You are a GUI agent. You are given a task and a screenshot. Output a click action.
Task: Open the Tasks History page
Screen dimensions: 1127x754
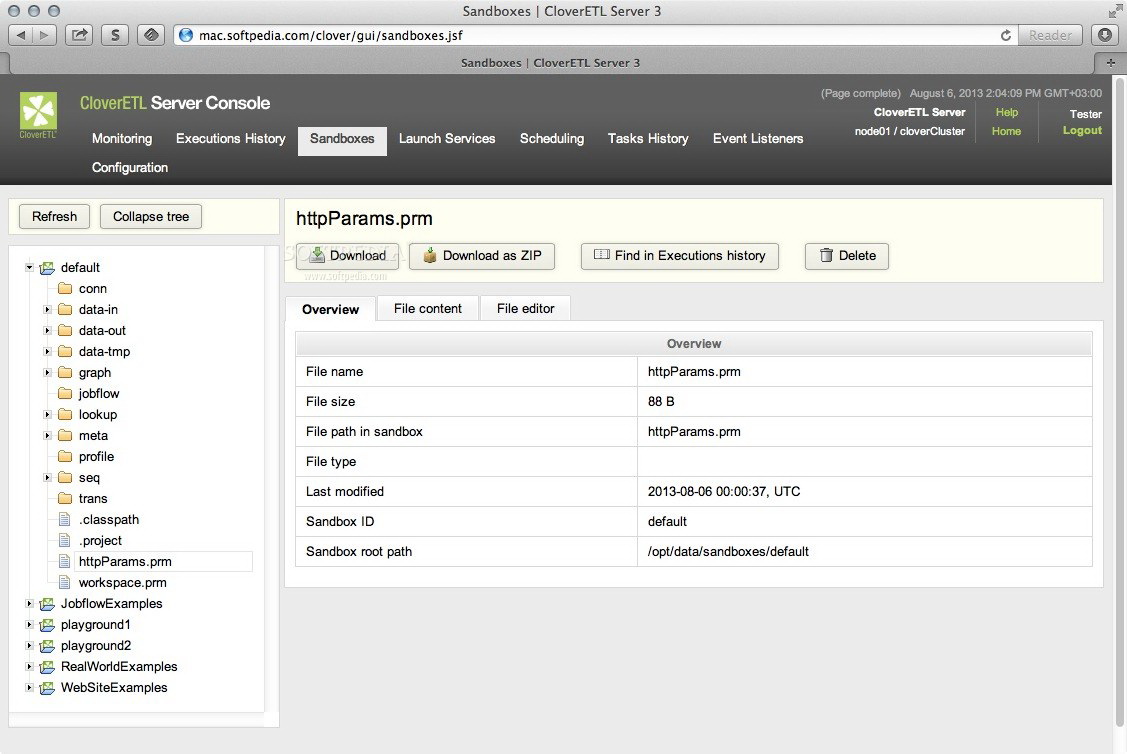click(x=648, y=139)
